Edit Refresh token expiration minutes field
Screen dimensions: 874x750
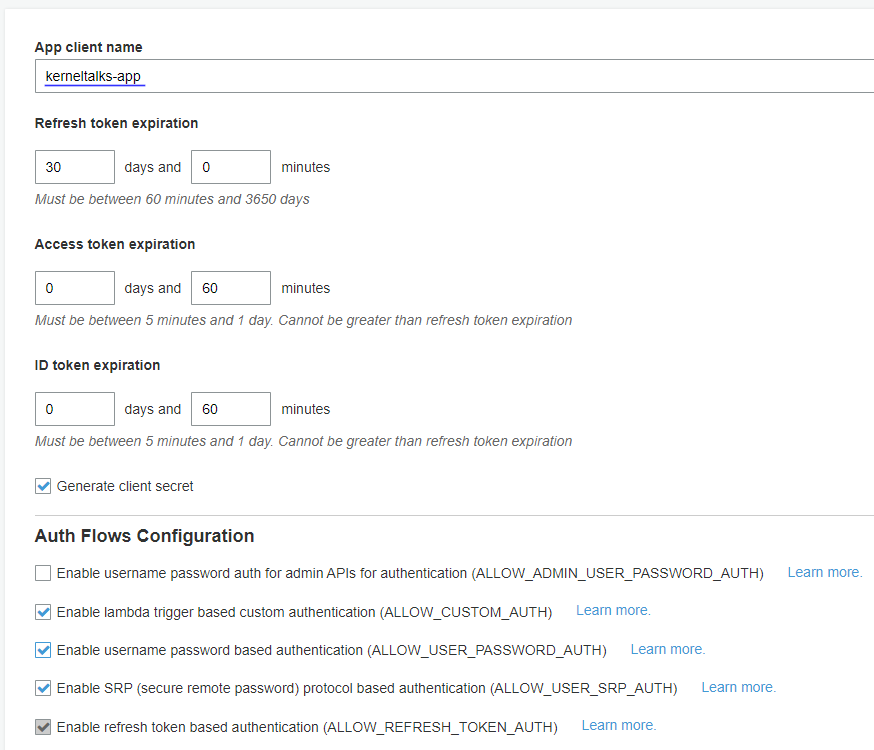231,167
